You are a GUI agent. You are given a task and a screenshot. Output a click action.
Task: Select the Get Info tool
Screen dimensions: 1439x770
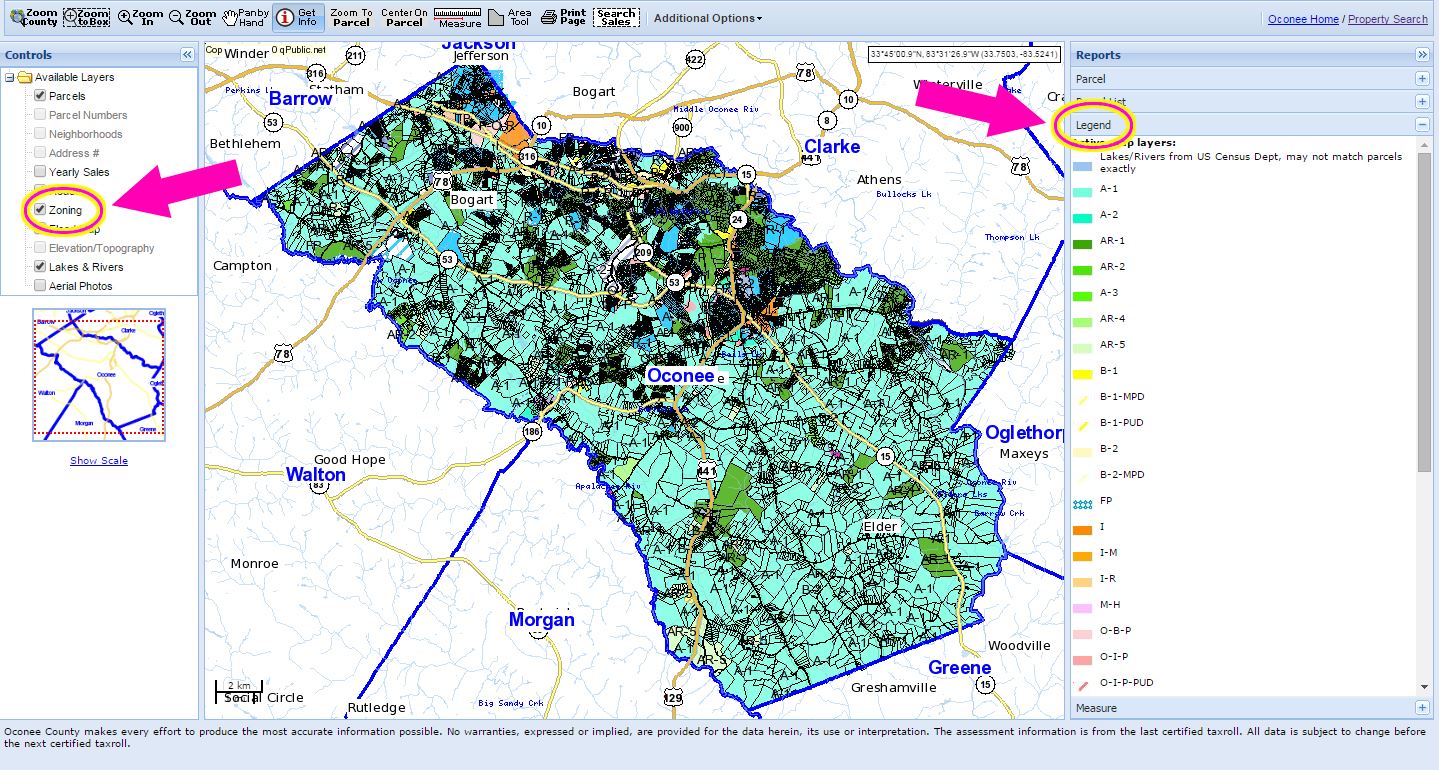click(x=296, y=16)
